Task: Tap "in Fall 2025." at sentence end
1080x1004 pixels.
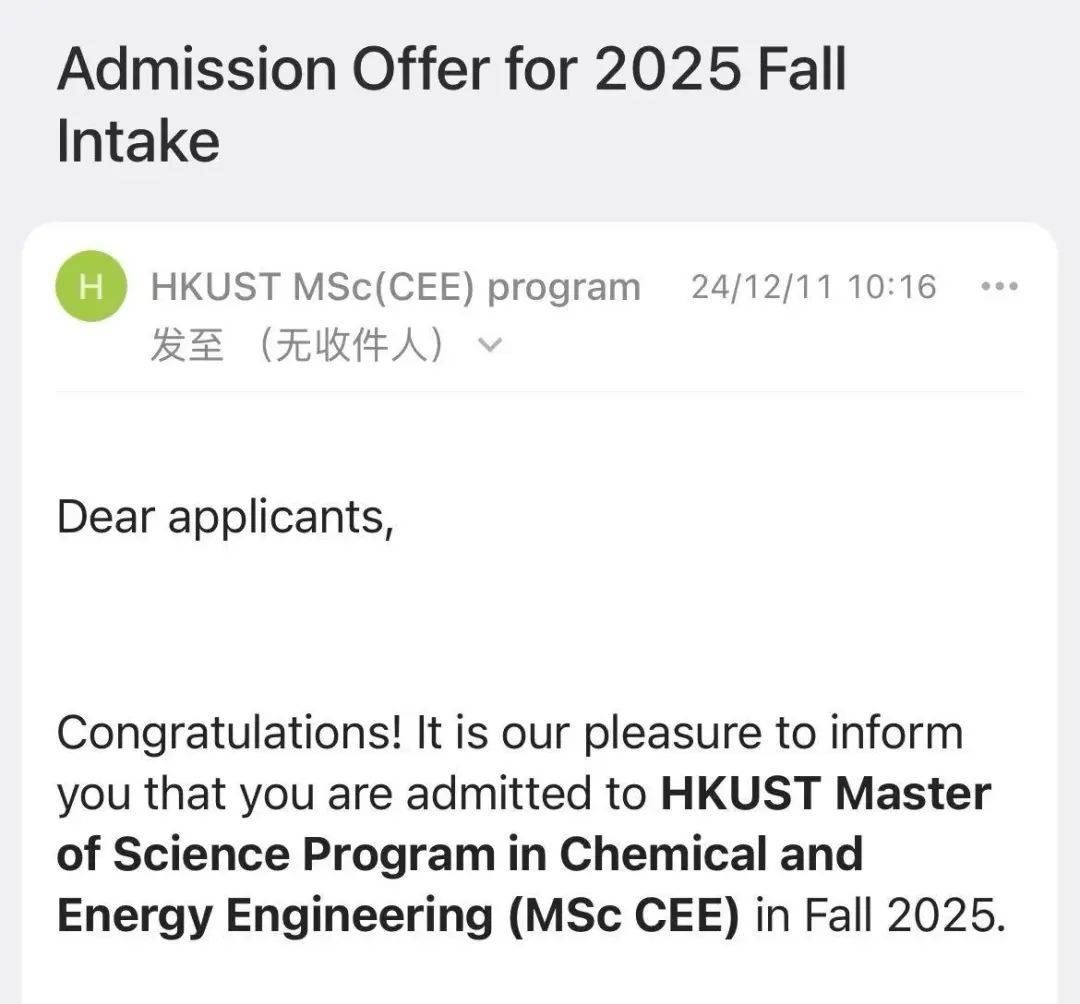Action: 879,917
